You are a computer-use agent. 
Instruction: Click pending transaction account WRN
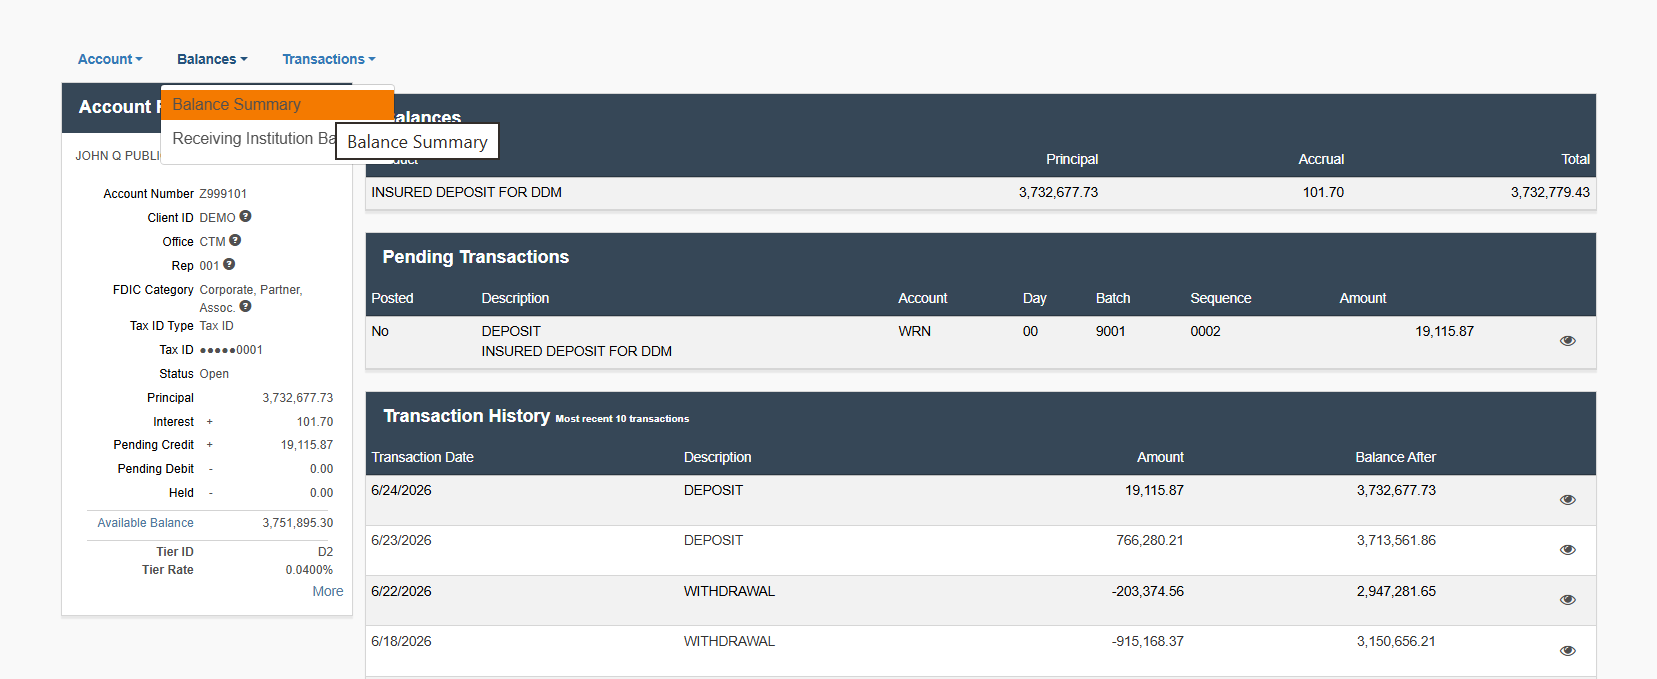click(914, 331)
